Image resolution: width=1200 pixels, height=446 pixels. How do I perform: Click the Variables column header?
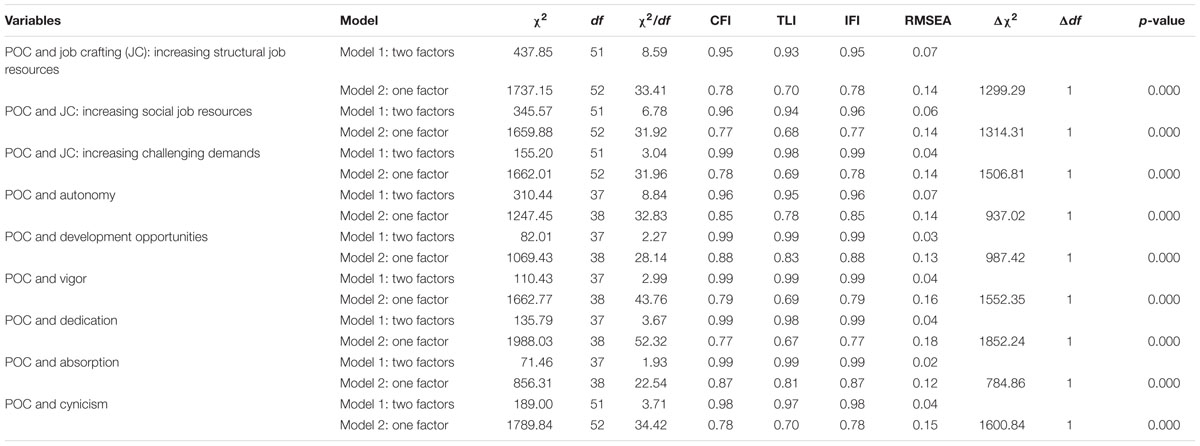[x=33, y=20]
